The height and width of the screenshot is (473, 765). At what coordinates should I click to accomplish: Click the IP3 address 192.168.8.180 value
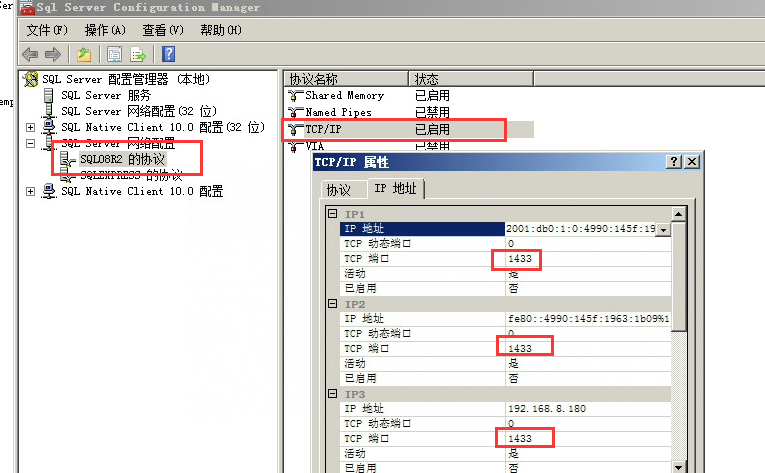(546, 409)
